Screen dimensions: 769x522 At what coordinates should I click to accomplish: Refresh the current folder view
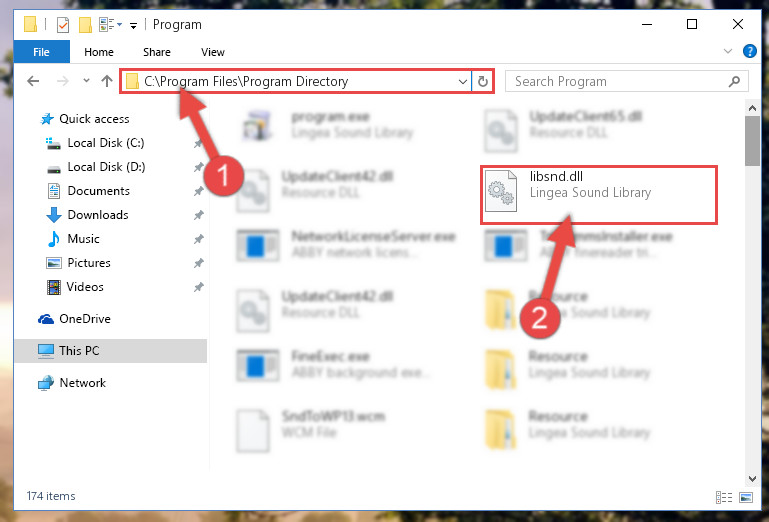point(483,81)
